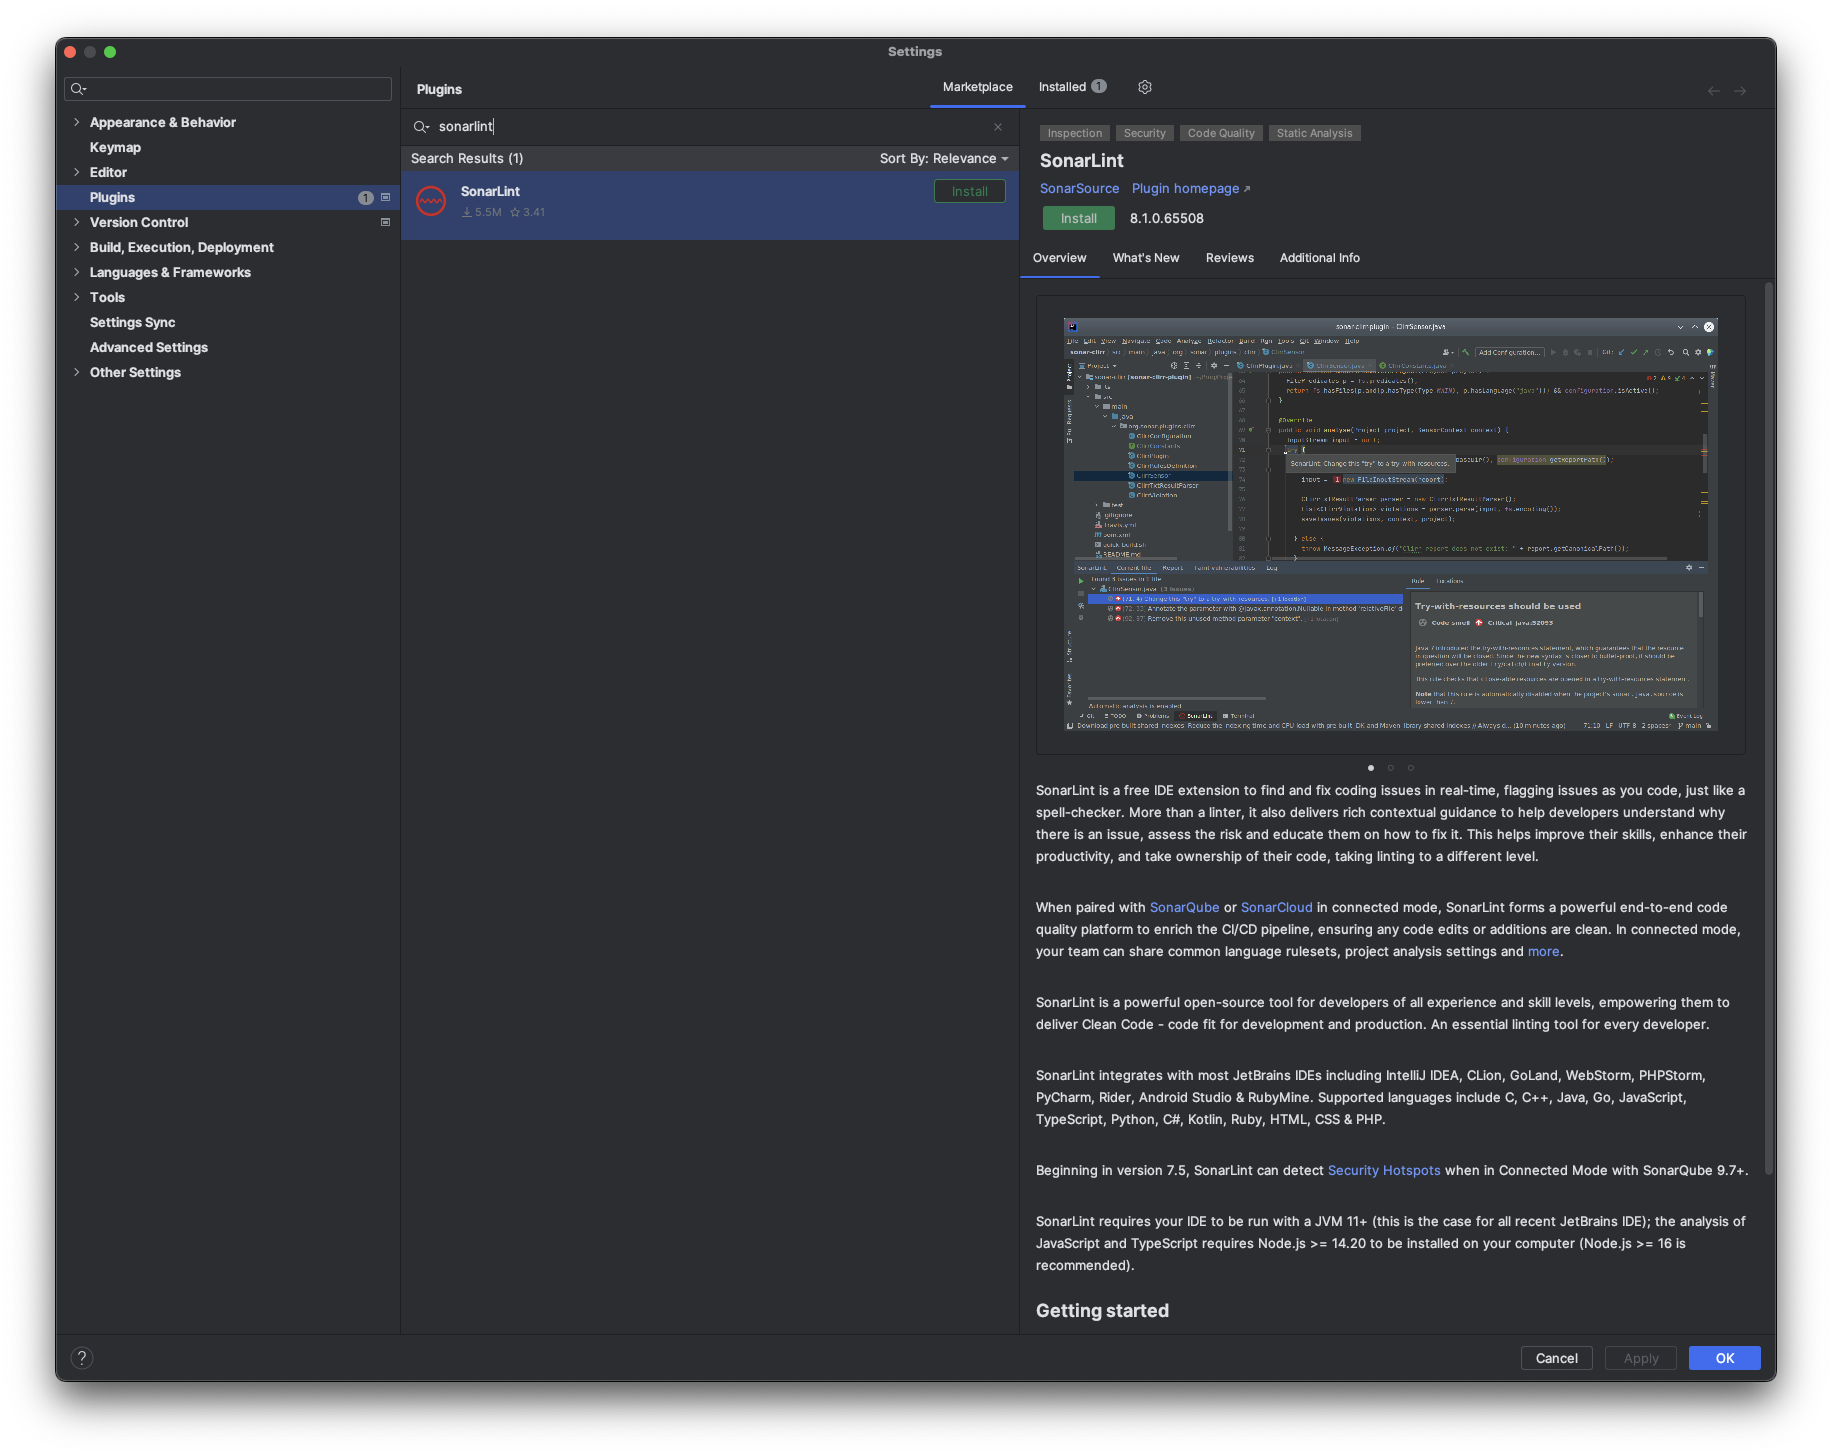Screen dimensions: 1832x1455
Task: Click the Getting started heading
Action: [x=1102, y=1310]
